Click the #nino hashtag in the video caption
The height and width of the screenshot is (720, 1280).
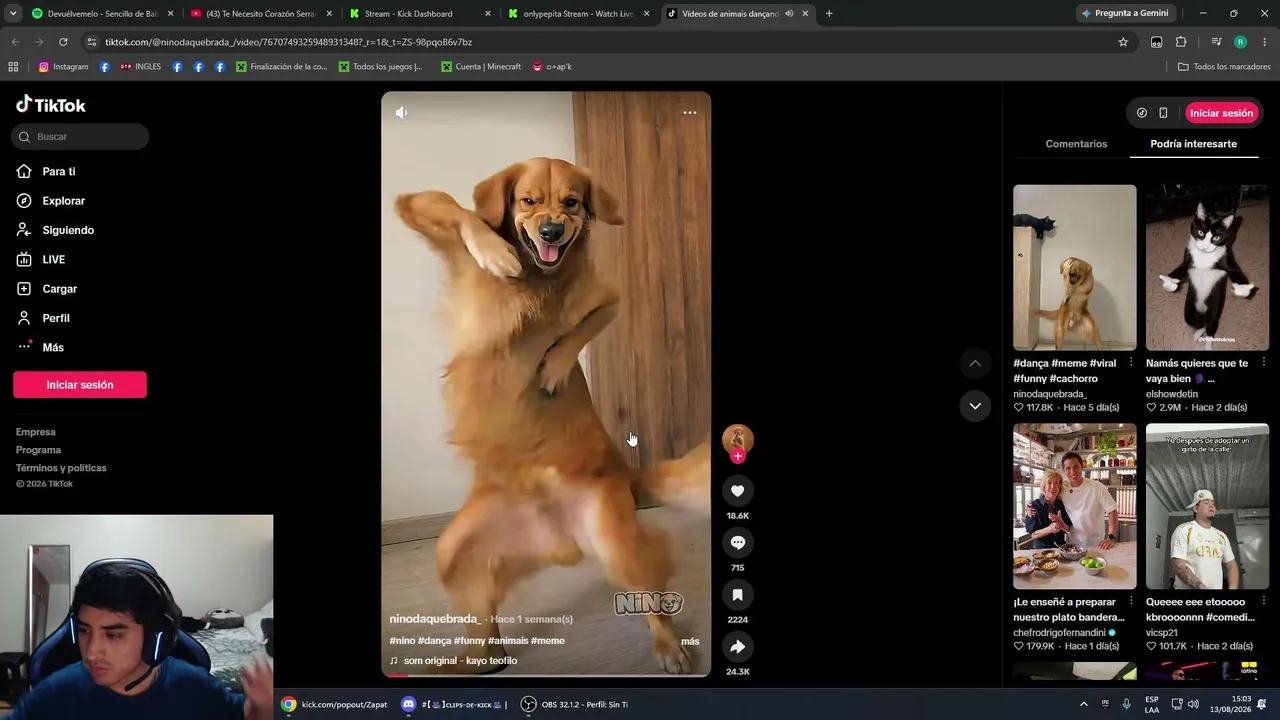(402, 641)
